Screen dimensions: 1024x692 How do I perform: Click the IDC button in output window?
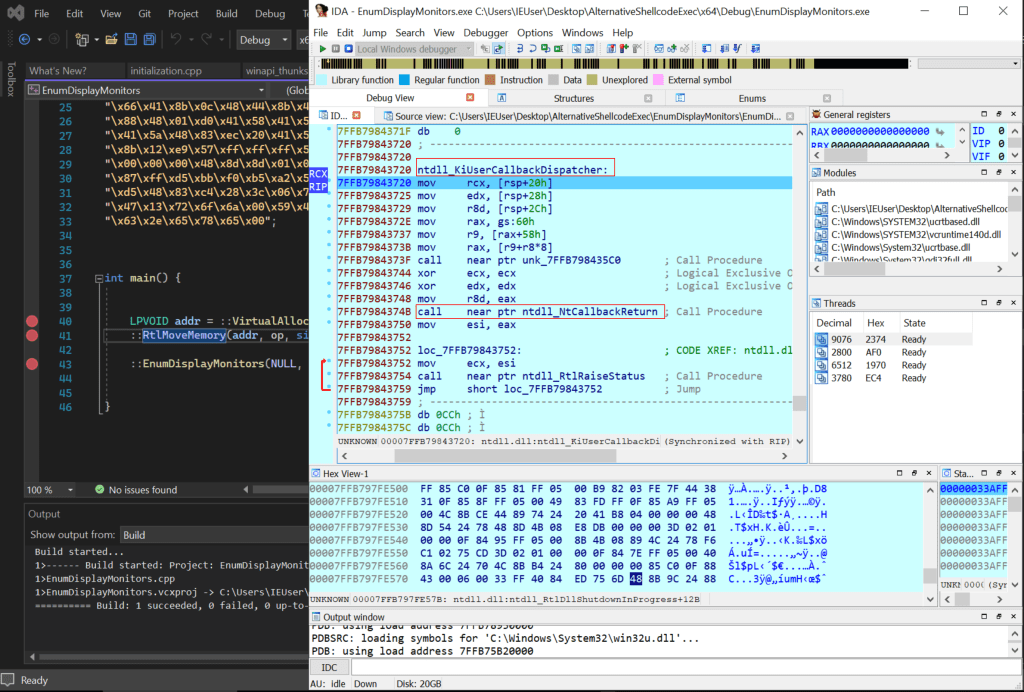tap(329, 666)
